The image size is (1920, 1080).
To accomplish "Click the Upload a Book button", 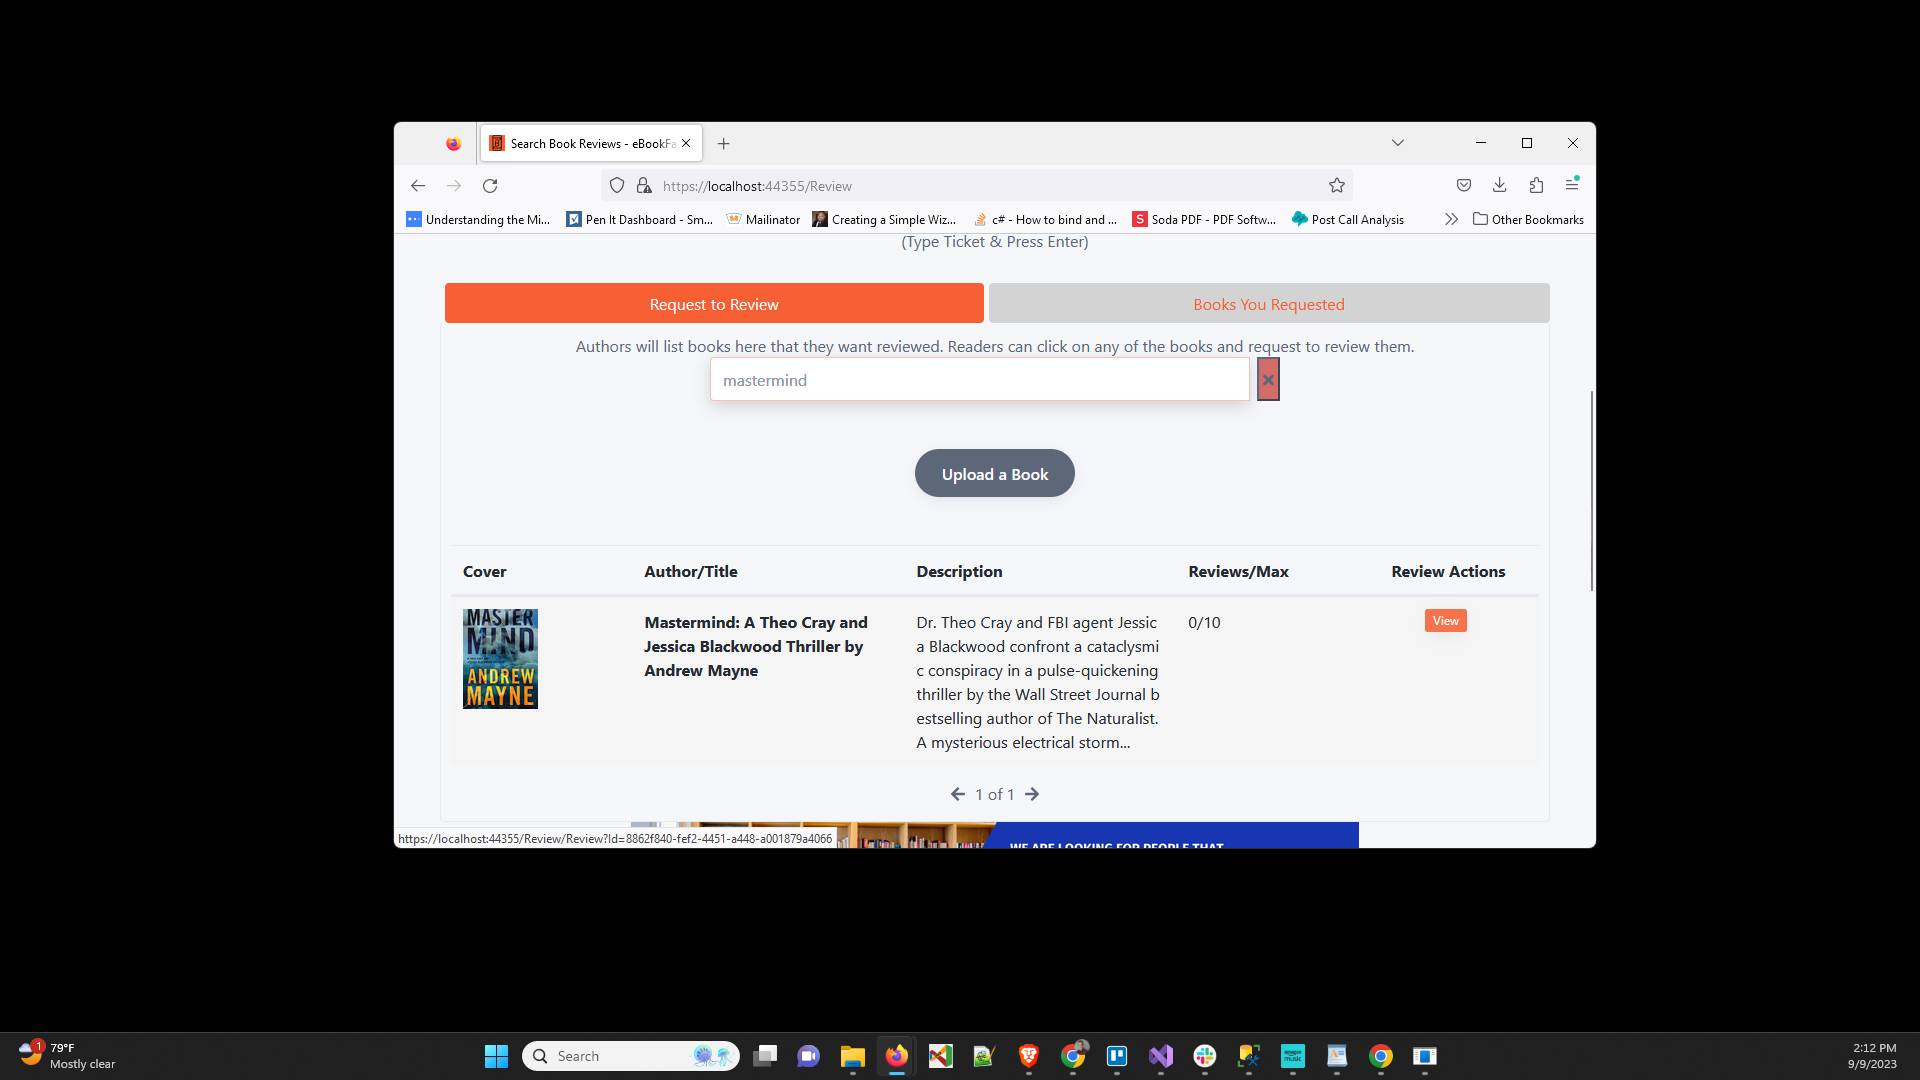I will 993,473.
